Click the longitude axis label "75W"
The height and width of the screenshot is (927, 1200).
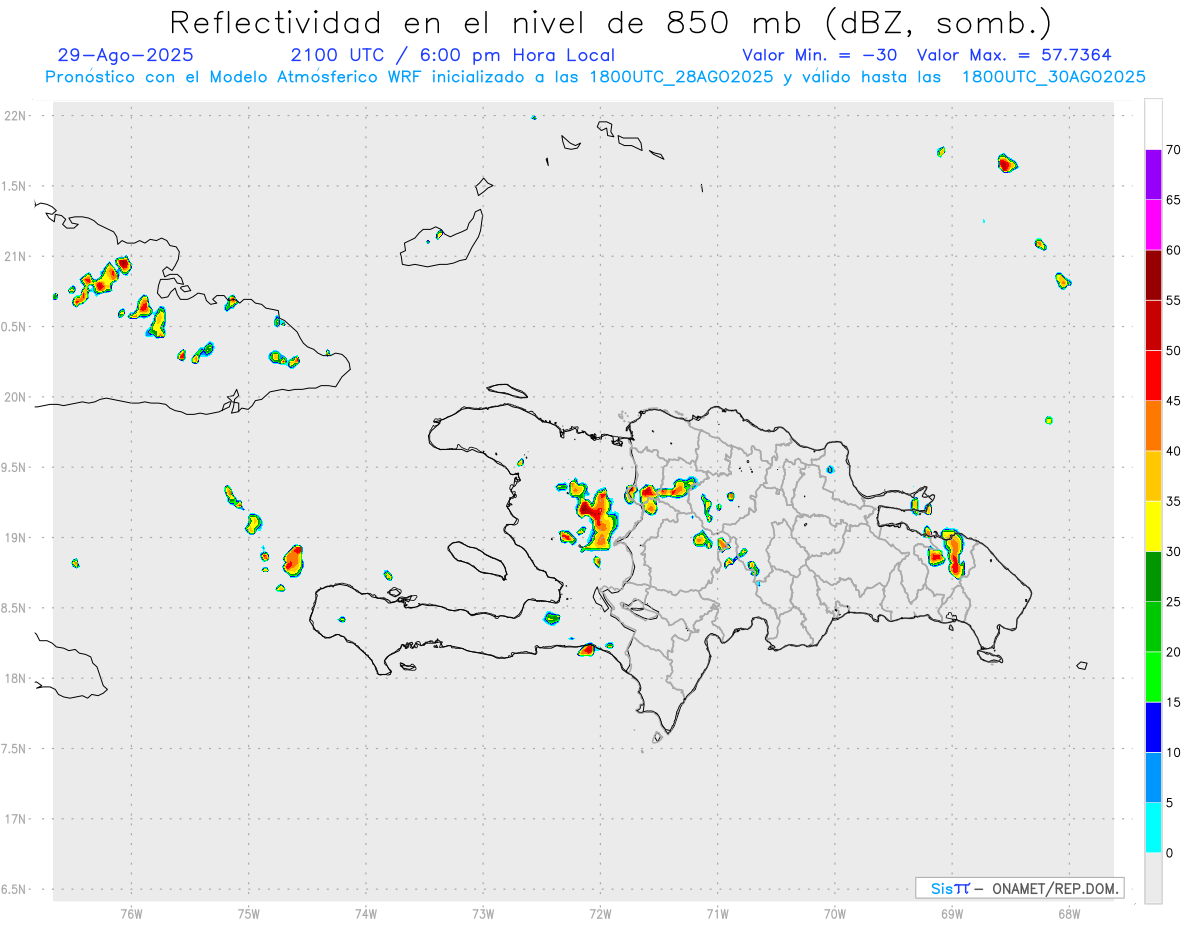tap(248, 914)
